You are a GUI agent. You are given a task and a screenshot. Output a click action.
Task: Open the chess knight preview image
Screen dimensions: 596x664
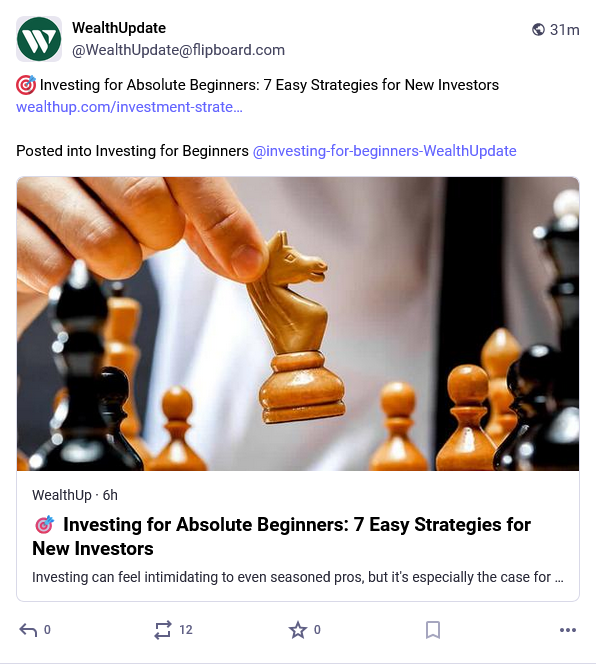[298, 324]
